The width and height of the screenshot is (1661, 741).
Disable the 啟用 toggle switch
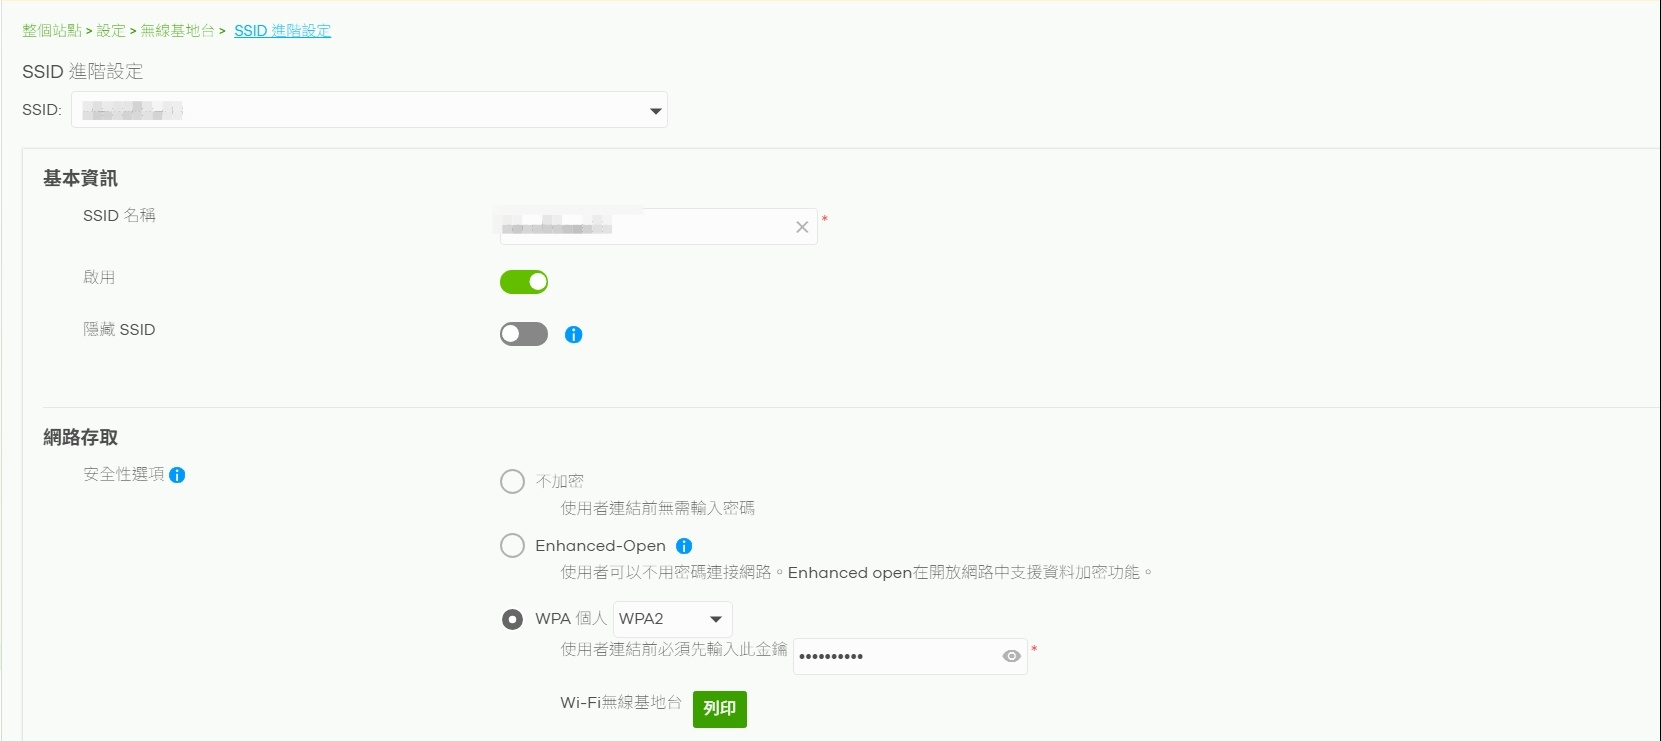tap(524, 282)
